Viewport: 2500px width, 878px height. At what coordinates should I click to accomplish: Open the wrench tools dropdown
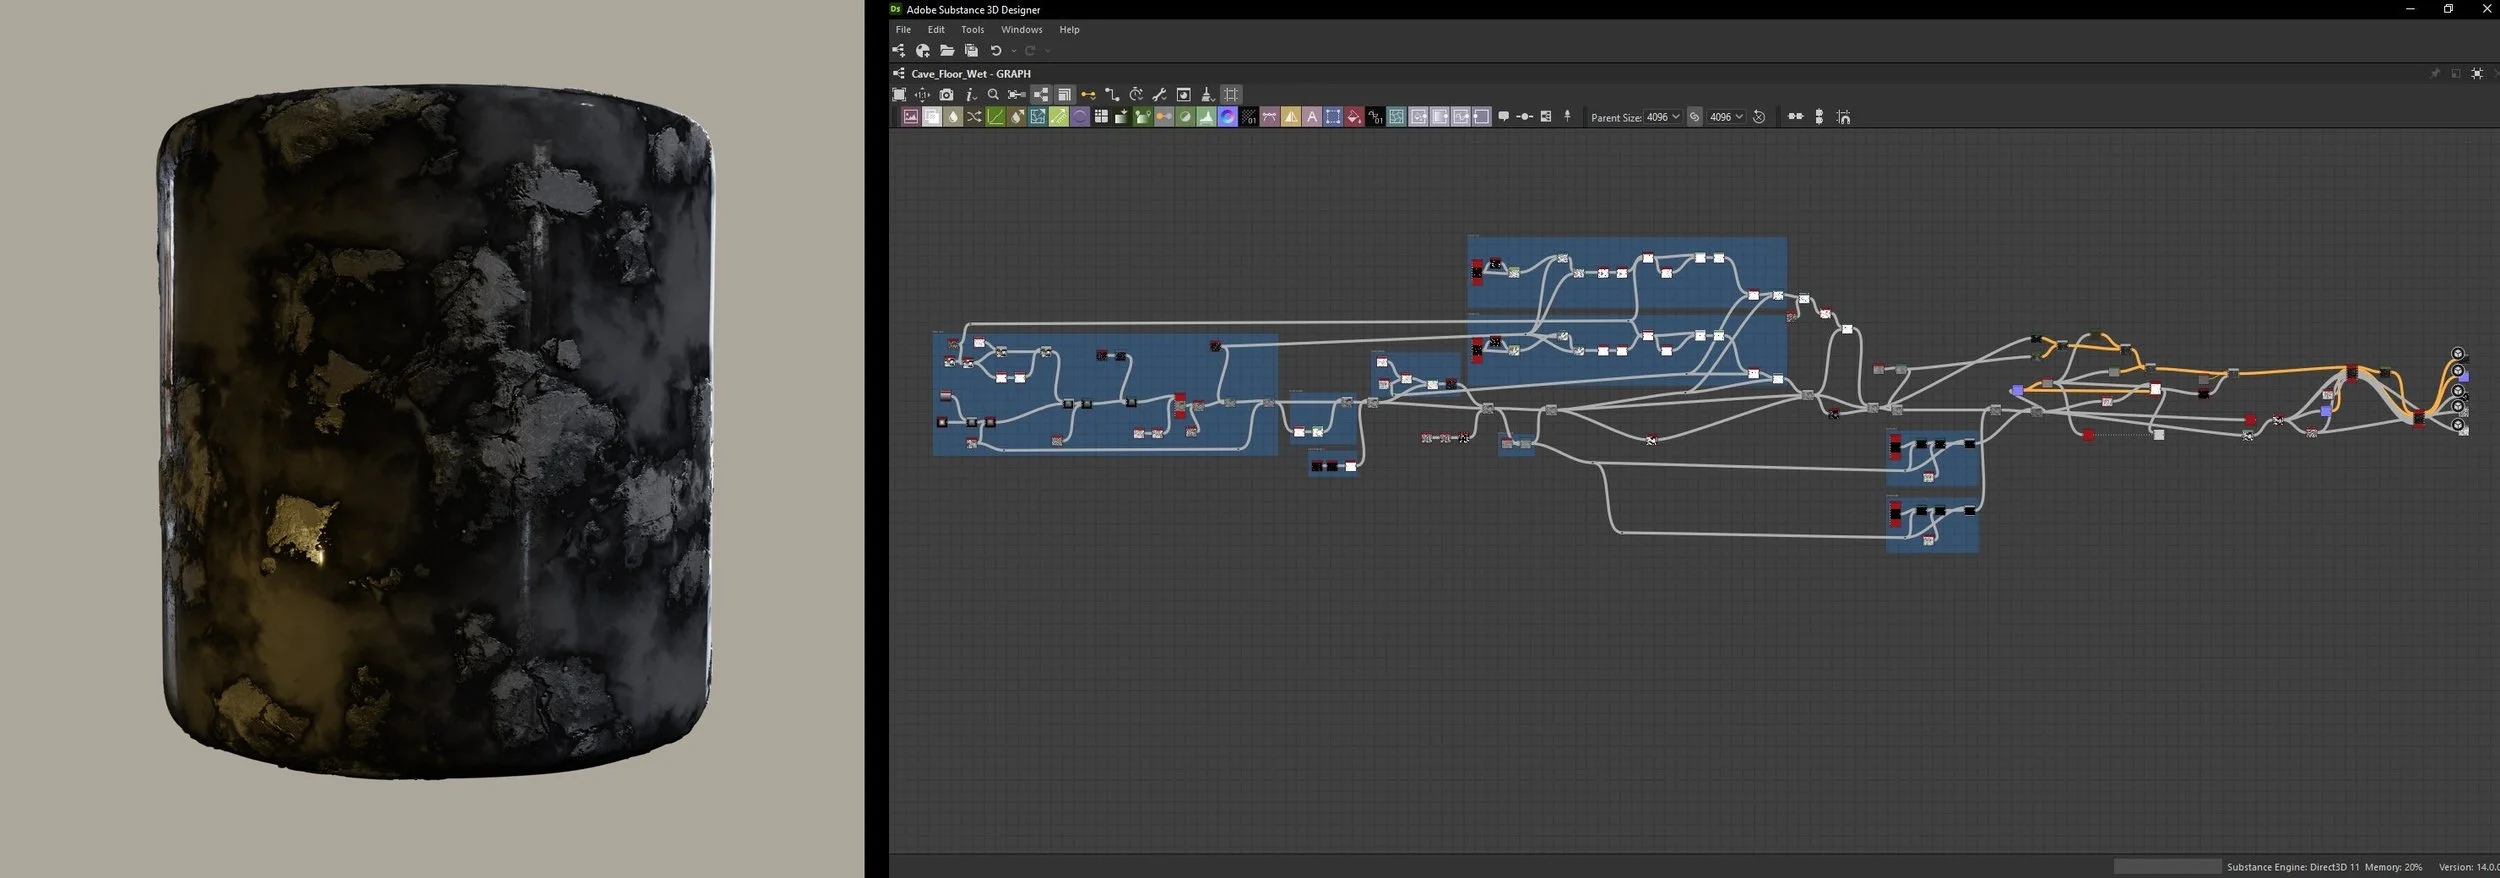tap(1160, 95)
